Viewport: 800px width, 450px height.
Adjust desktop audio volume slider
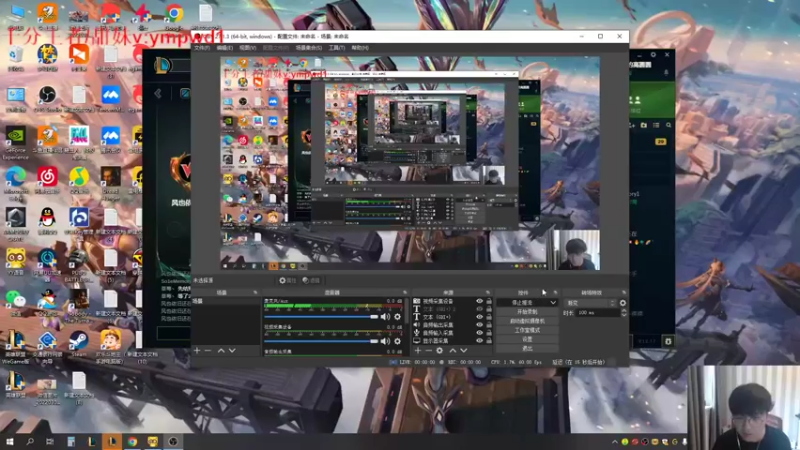tap(321, 317)
